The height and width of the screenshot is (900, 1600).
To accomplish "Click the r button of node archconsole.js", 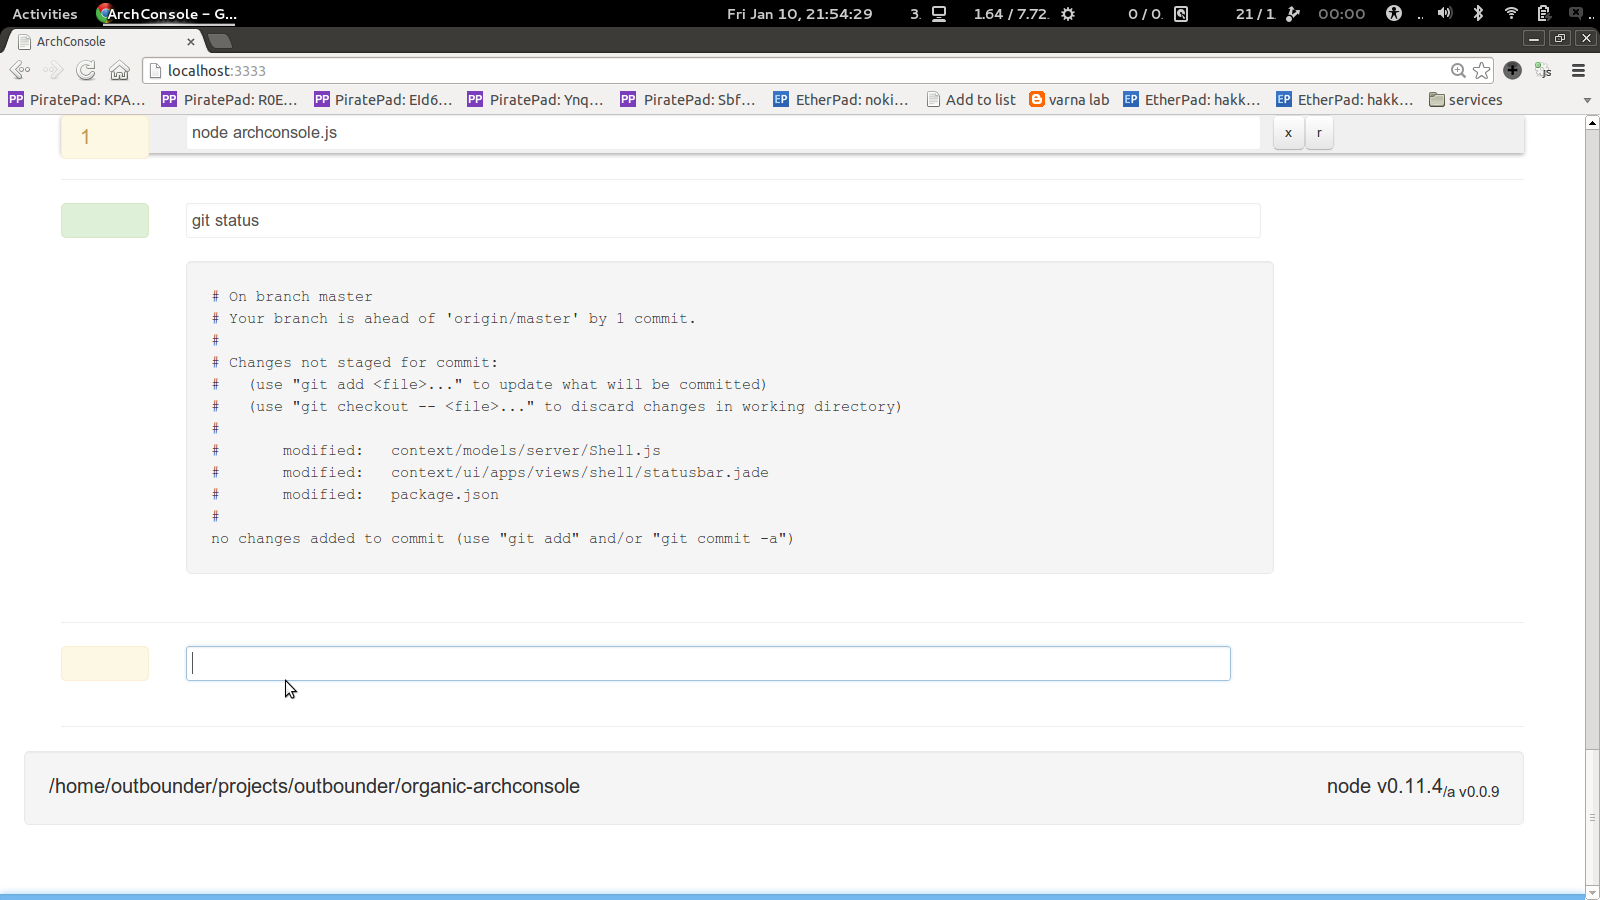I will click(1319, 133).
